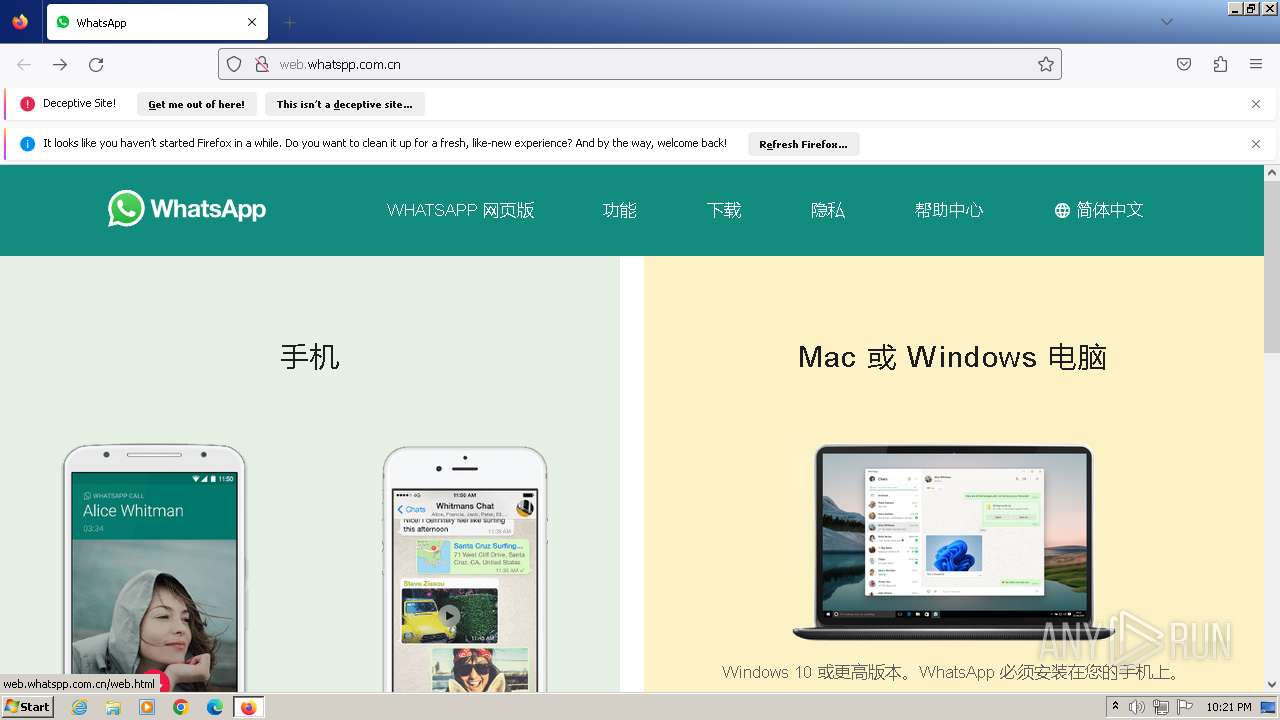Screen dimensions: 1280x720
Task: Open Save to Pocket icon
Action: (x=1184, y=64)
